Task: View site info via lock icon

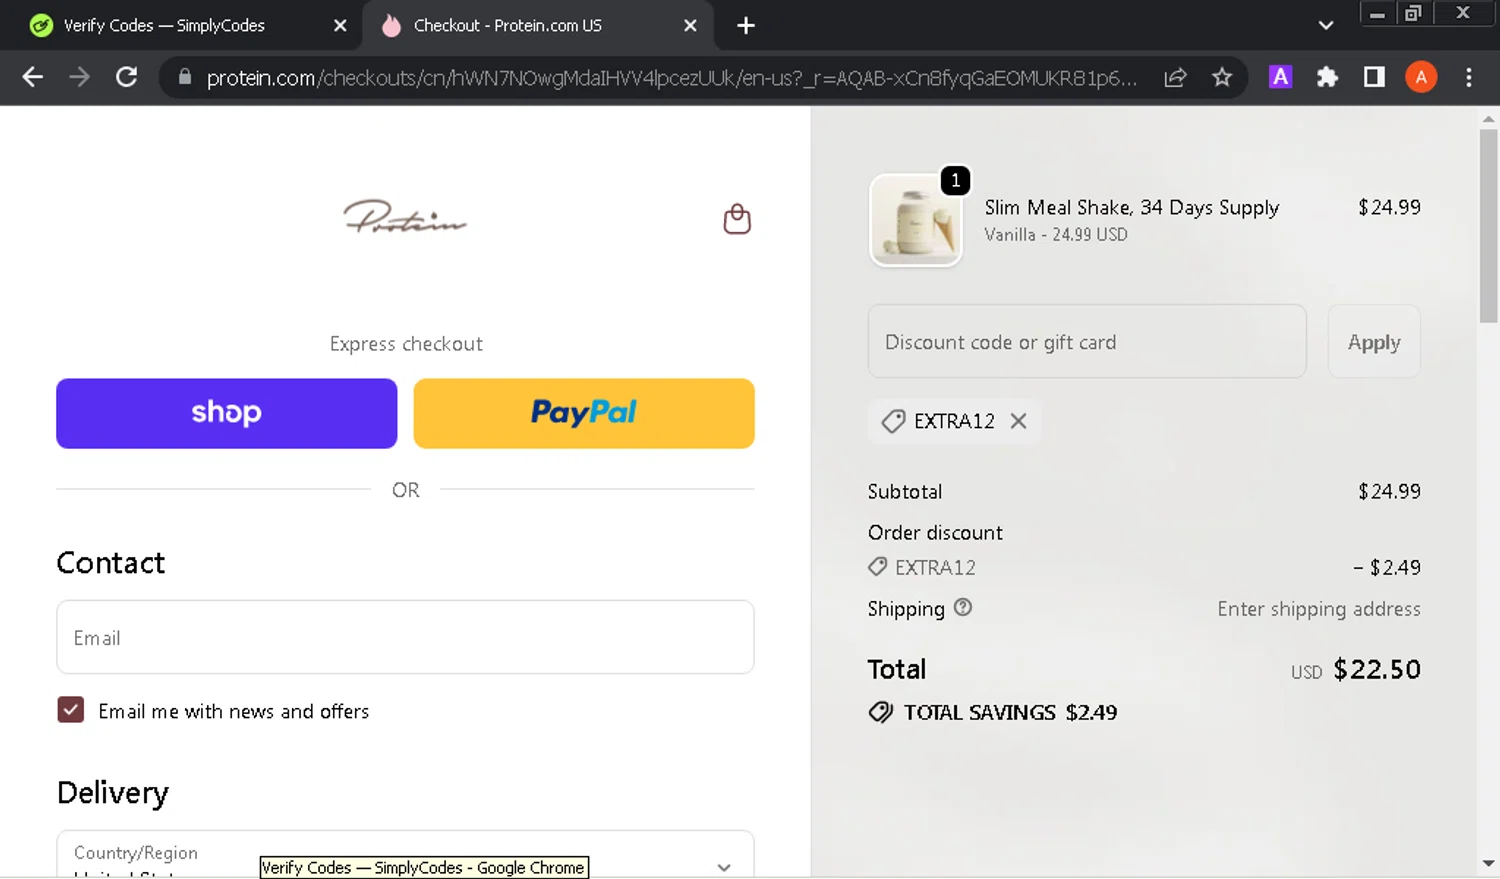Action: click(x=184, y=77)
